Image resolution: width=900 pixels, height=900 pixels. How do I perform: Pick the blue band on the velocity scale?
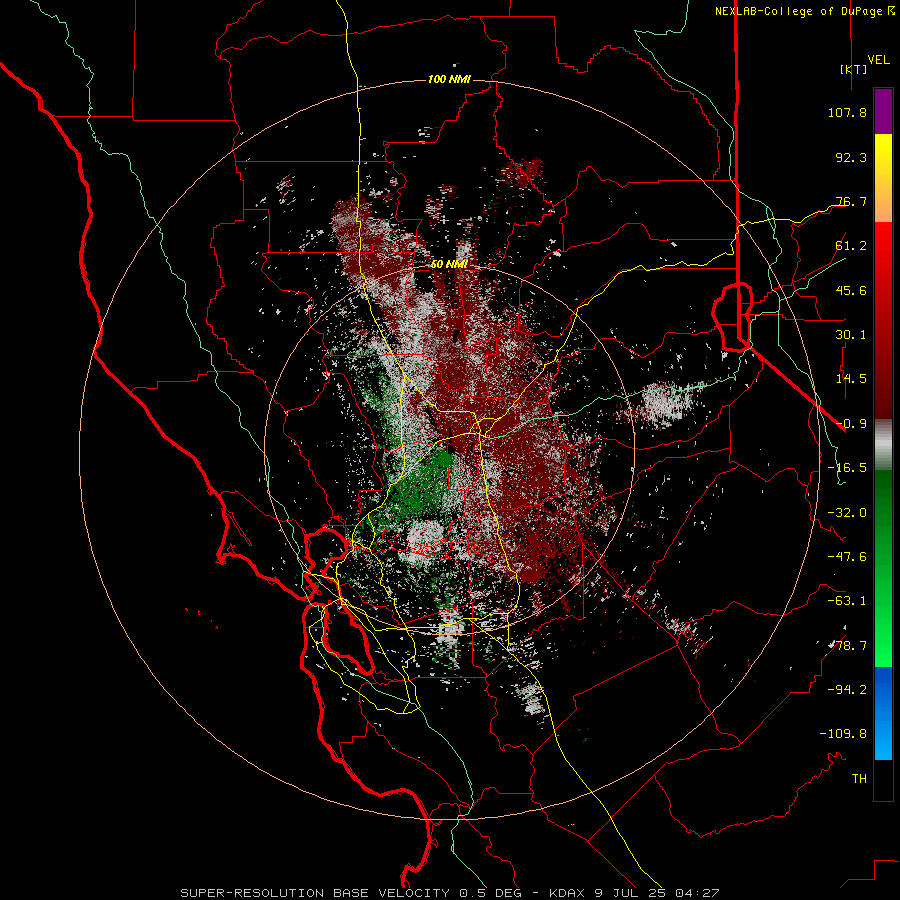(x=883, y=713)
